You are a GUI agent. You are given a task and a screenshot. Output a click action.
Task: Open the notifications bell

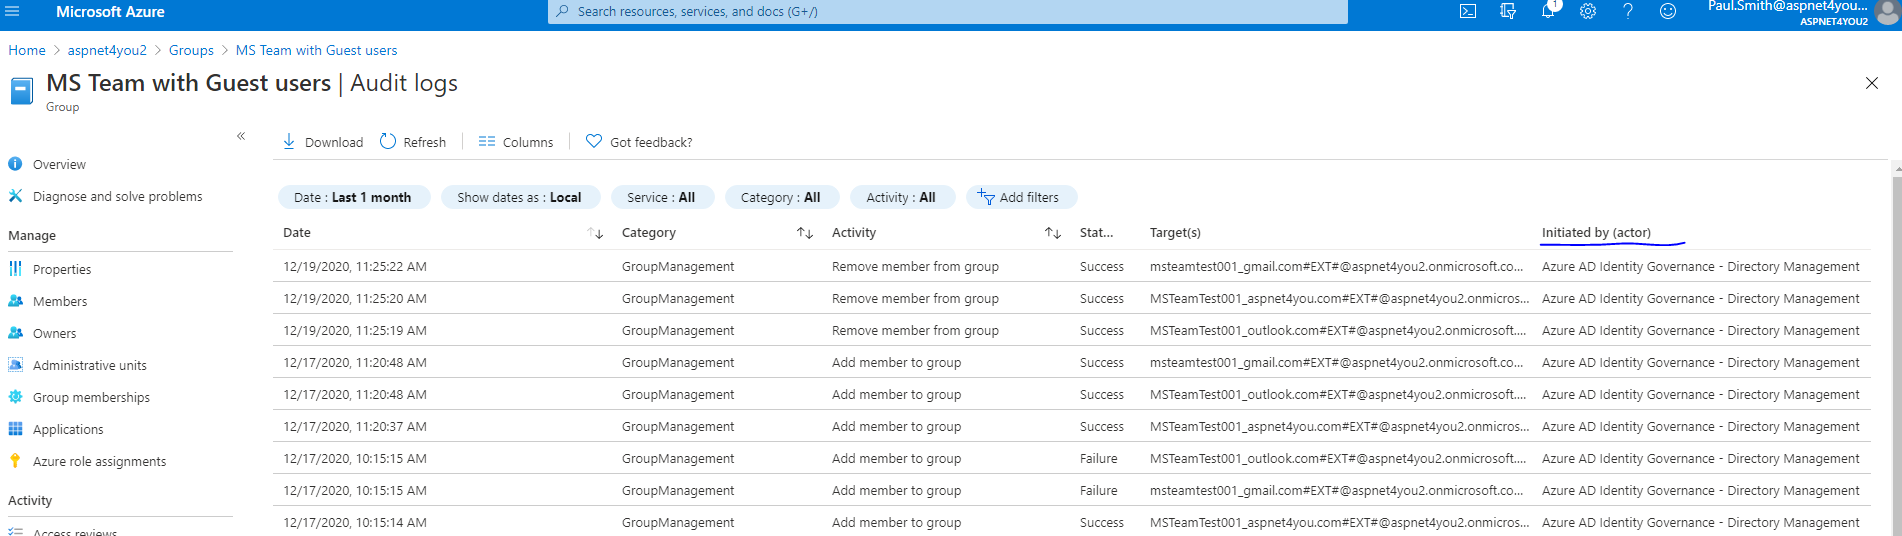pos(1548,11)
